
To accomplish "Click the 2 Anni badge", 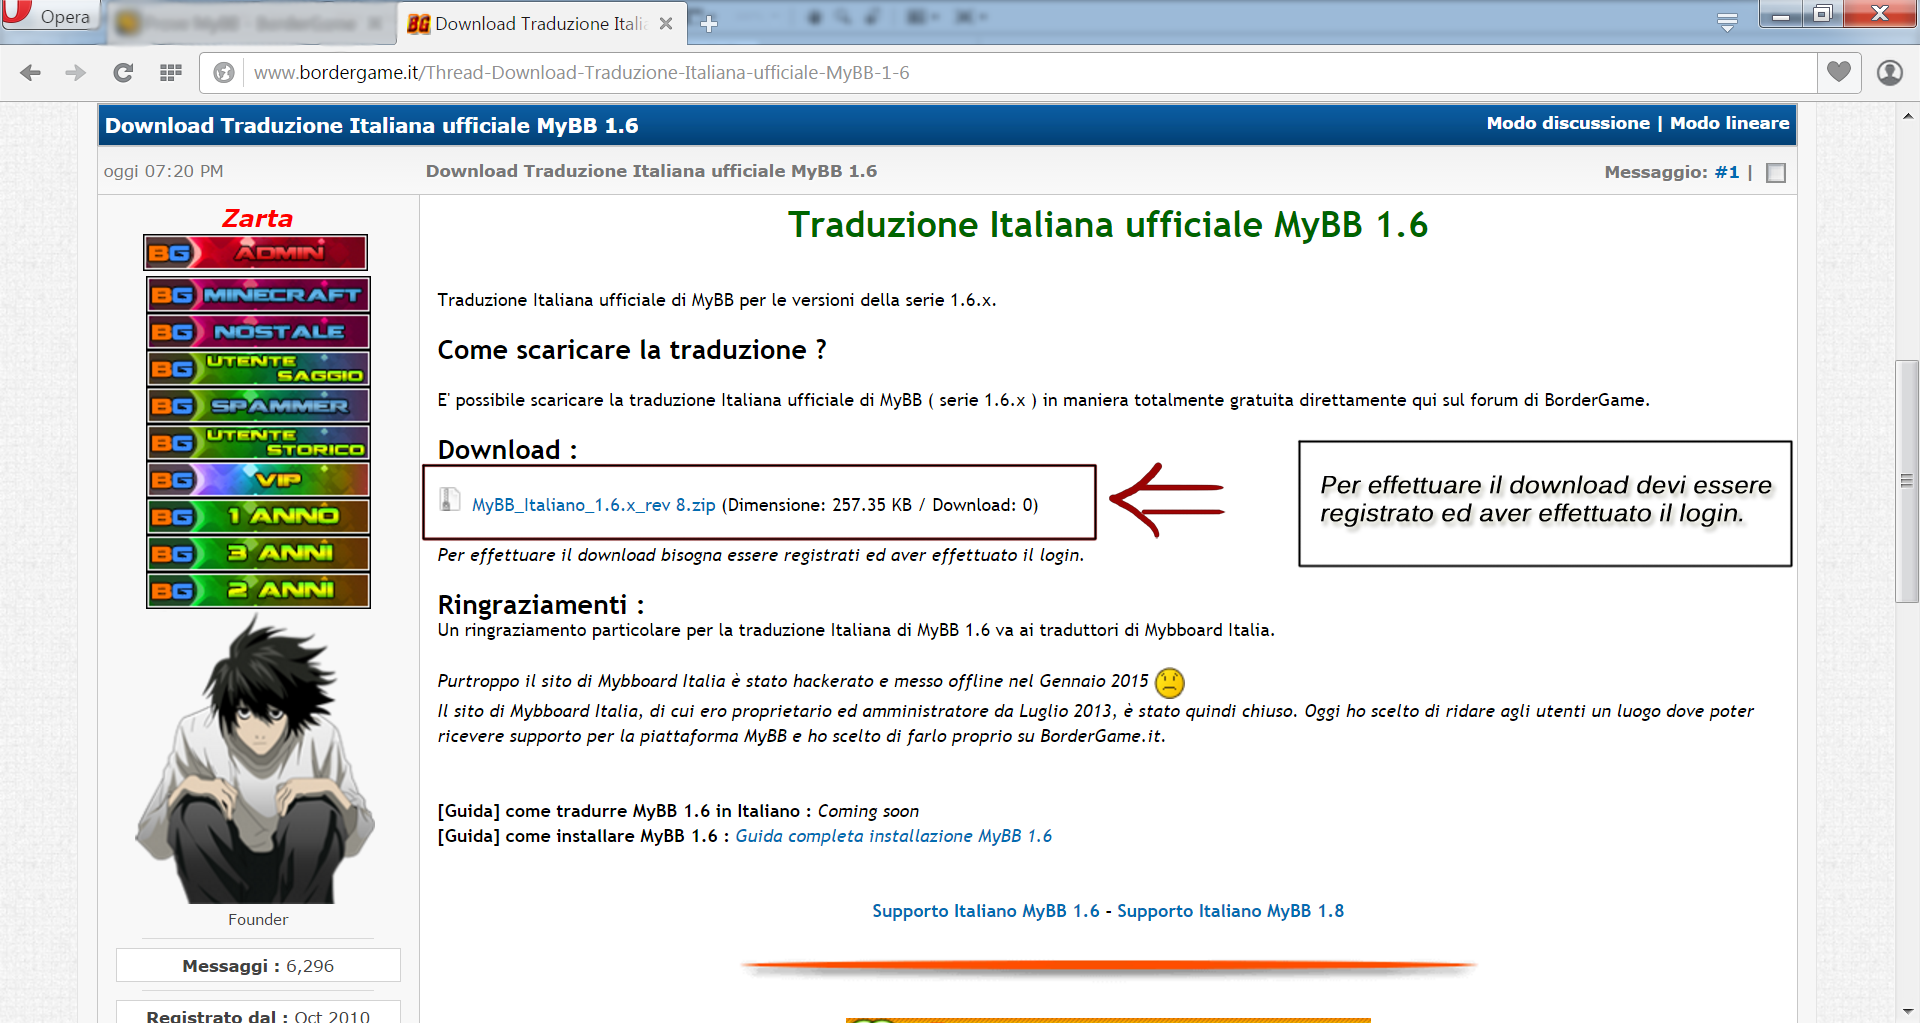I will [258, 590].
